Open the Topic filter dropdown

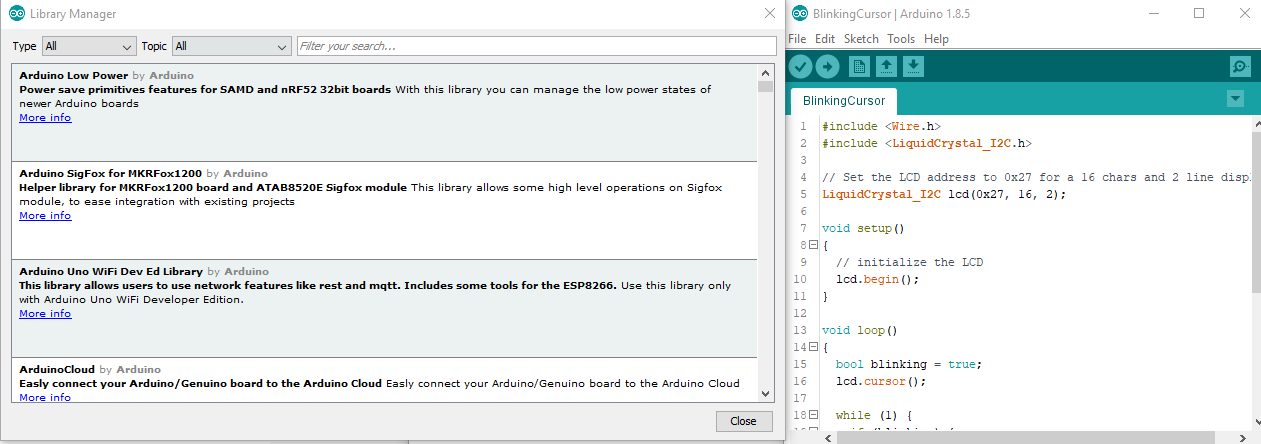click(230, 46)
